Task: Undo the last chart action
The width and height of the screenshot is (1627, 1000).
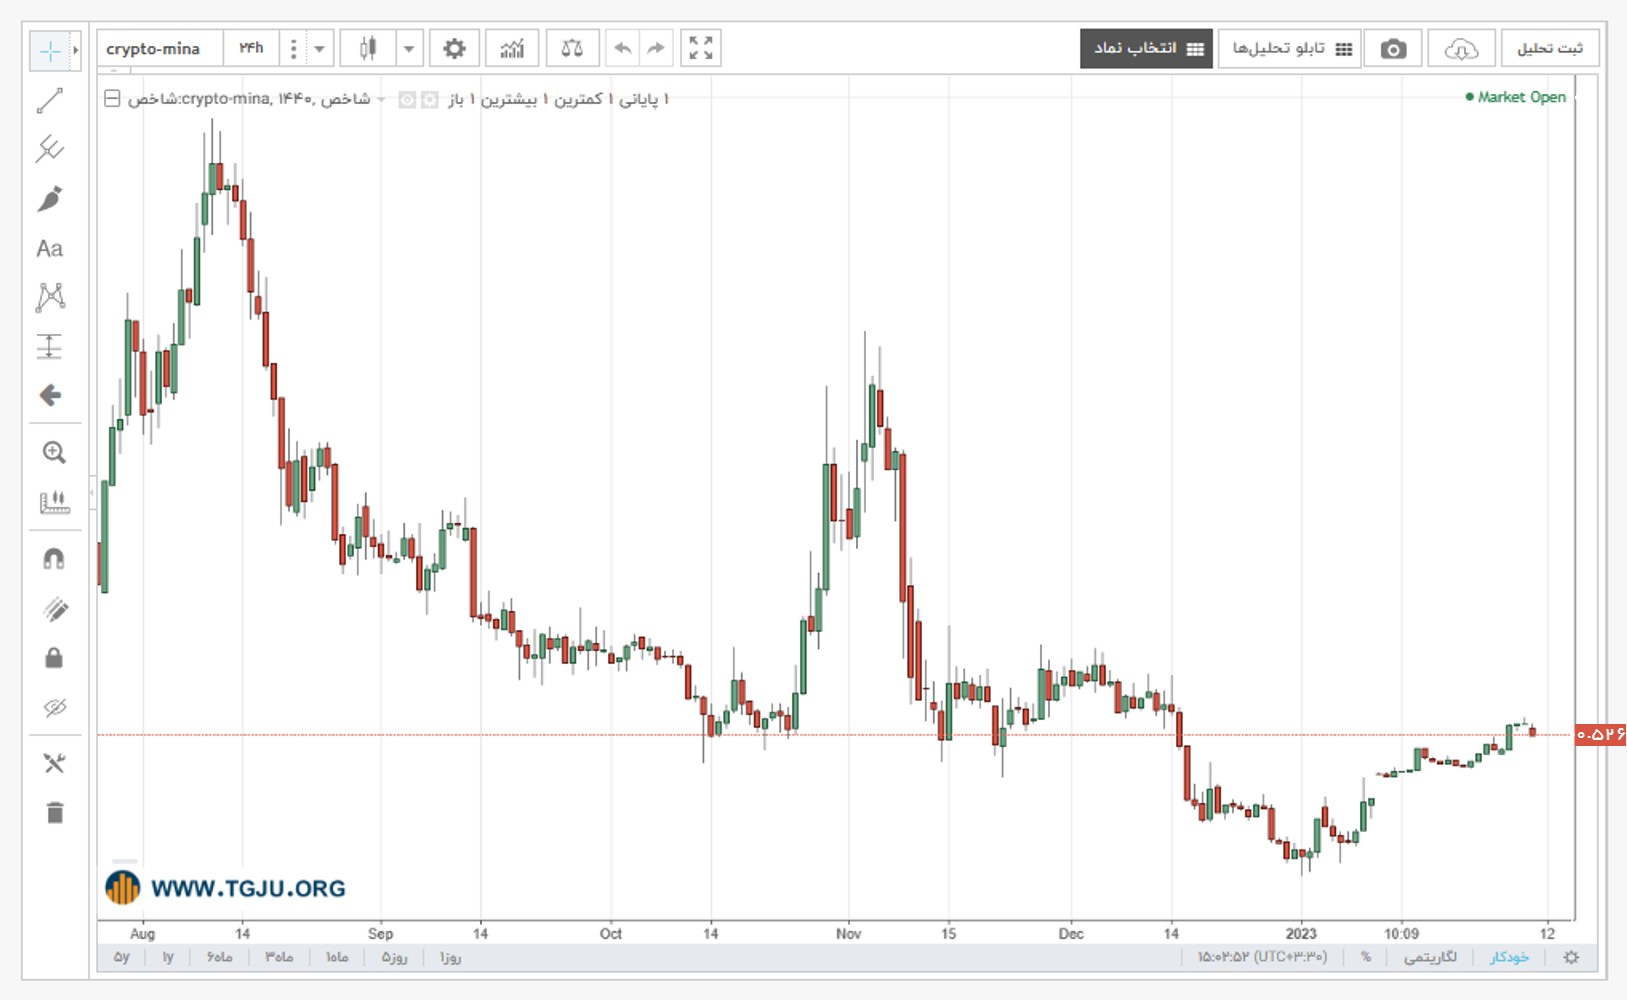Action: (622, 48)
